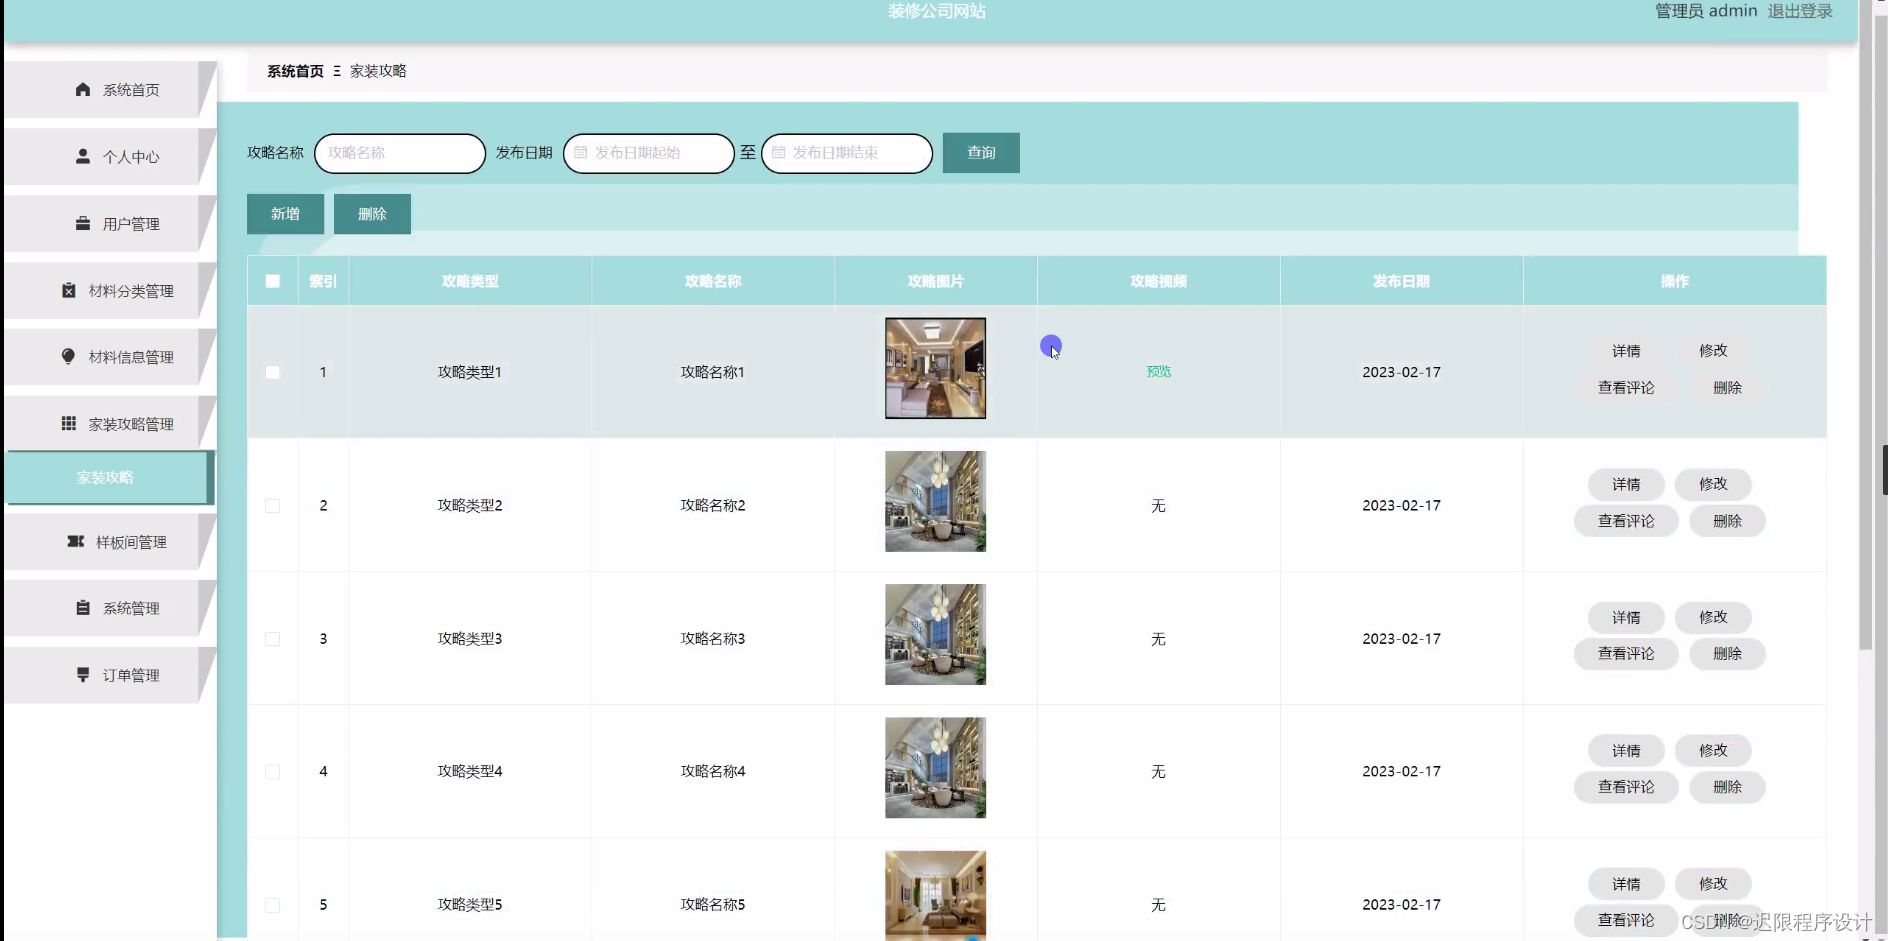Click calendar icon in 发布日期起始 field
The height and width of the screenshot is (941, 1888).
[x=580, y=153]
